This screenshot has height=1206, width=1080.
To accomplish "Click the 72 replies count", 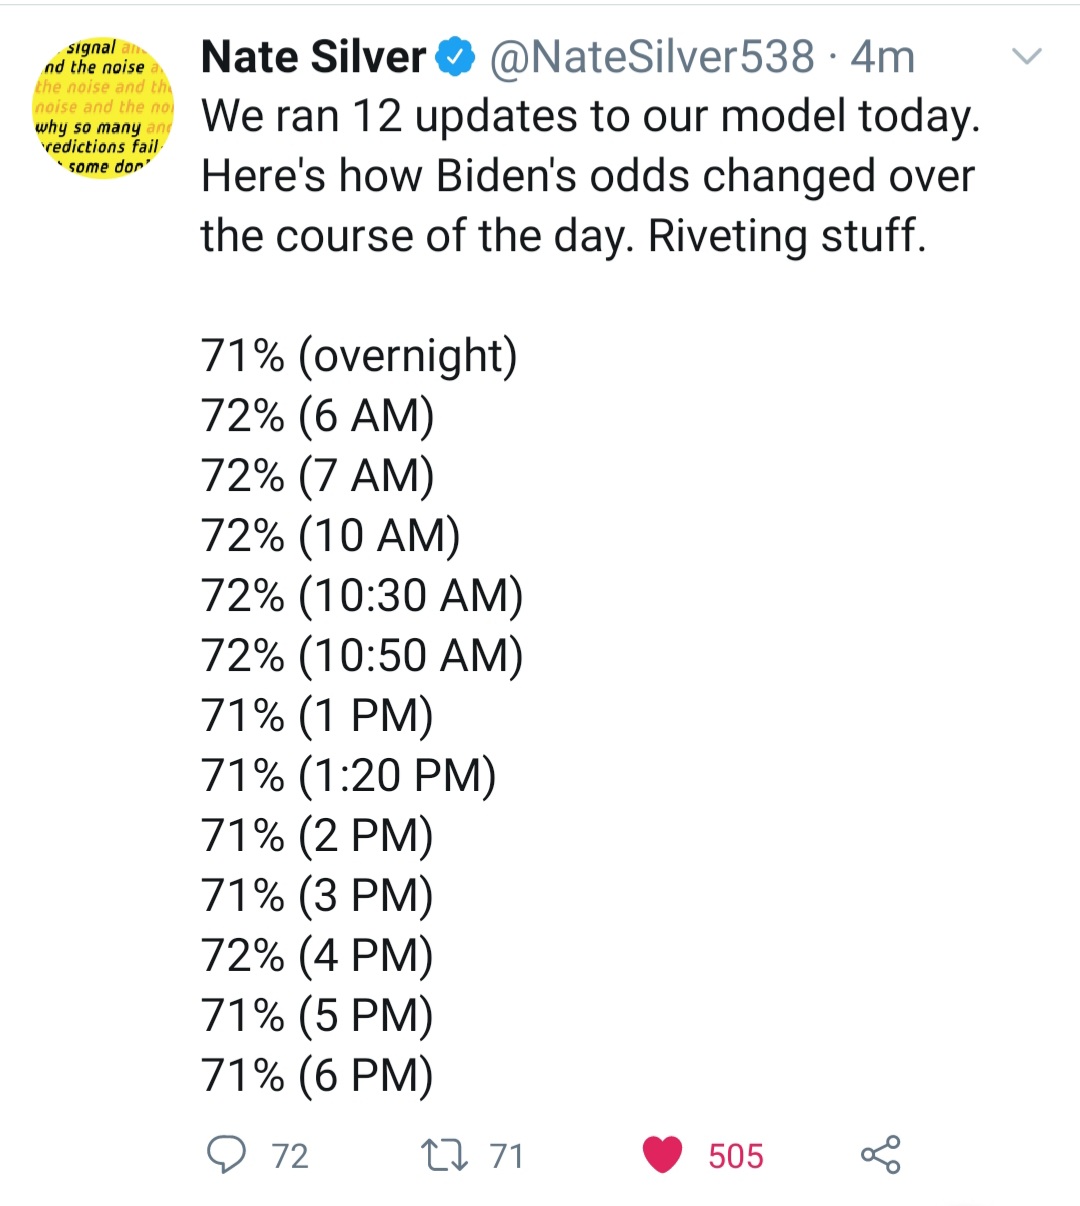I will (290, 1156).
